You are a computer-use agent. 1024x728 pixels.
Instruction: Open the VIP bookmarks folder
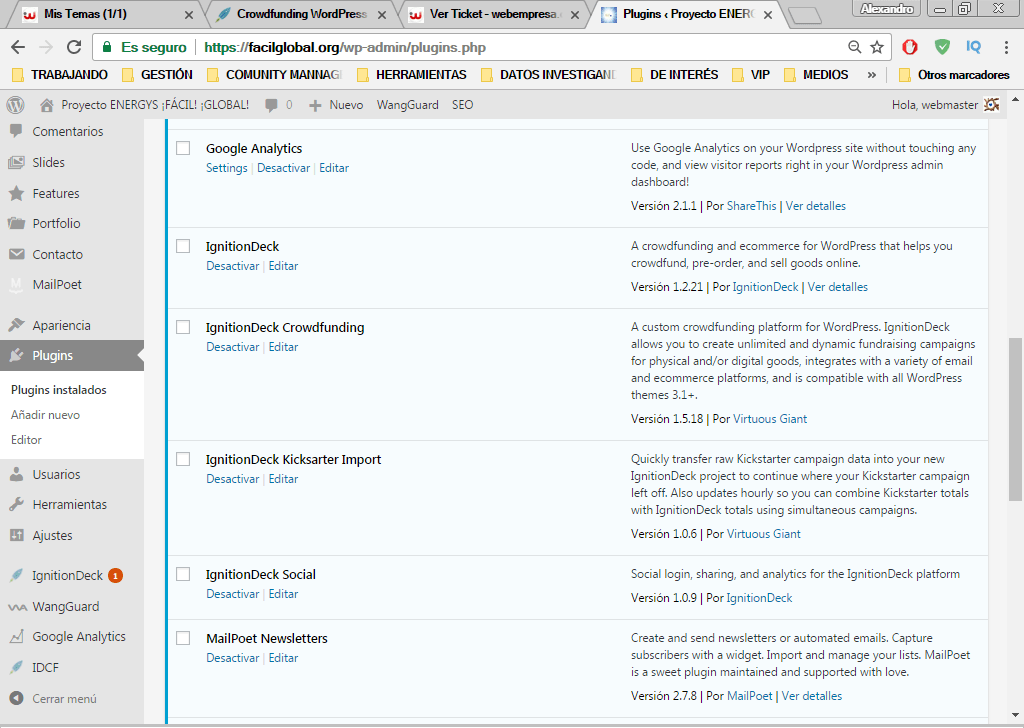751,75
